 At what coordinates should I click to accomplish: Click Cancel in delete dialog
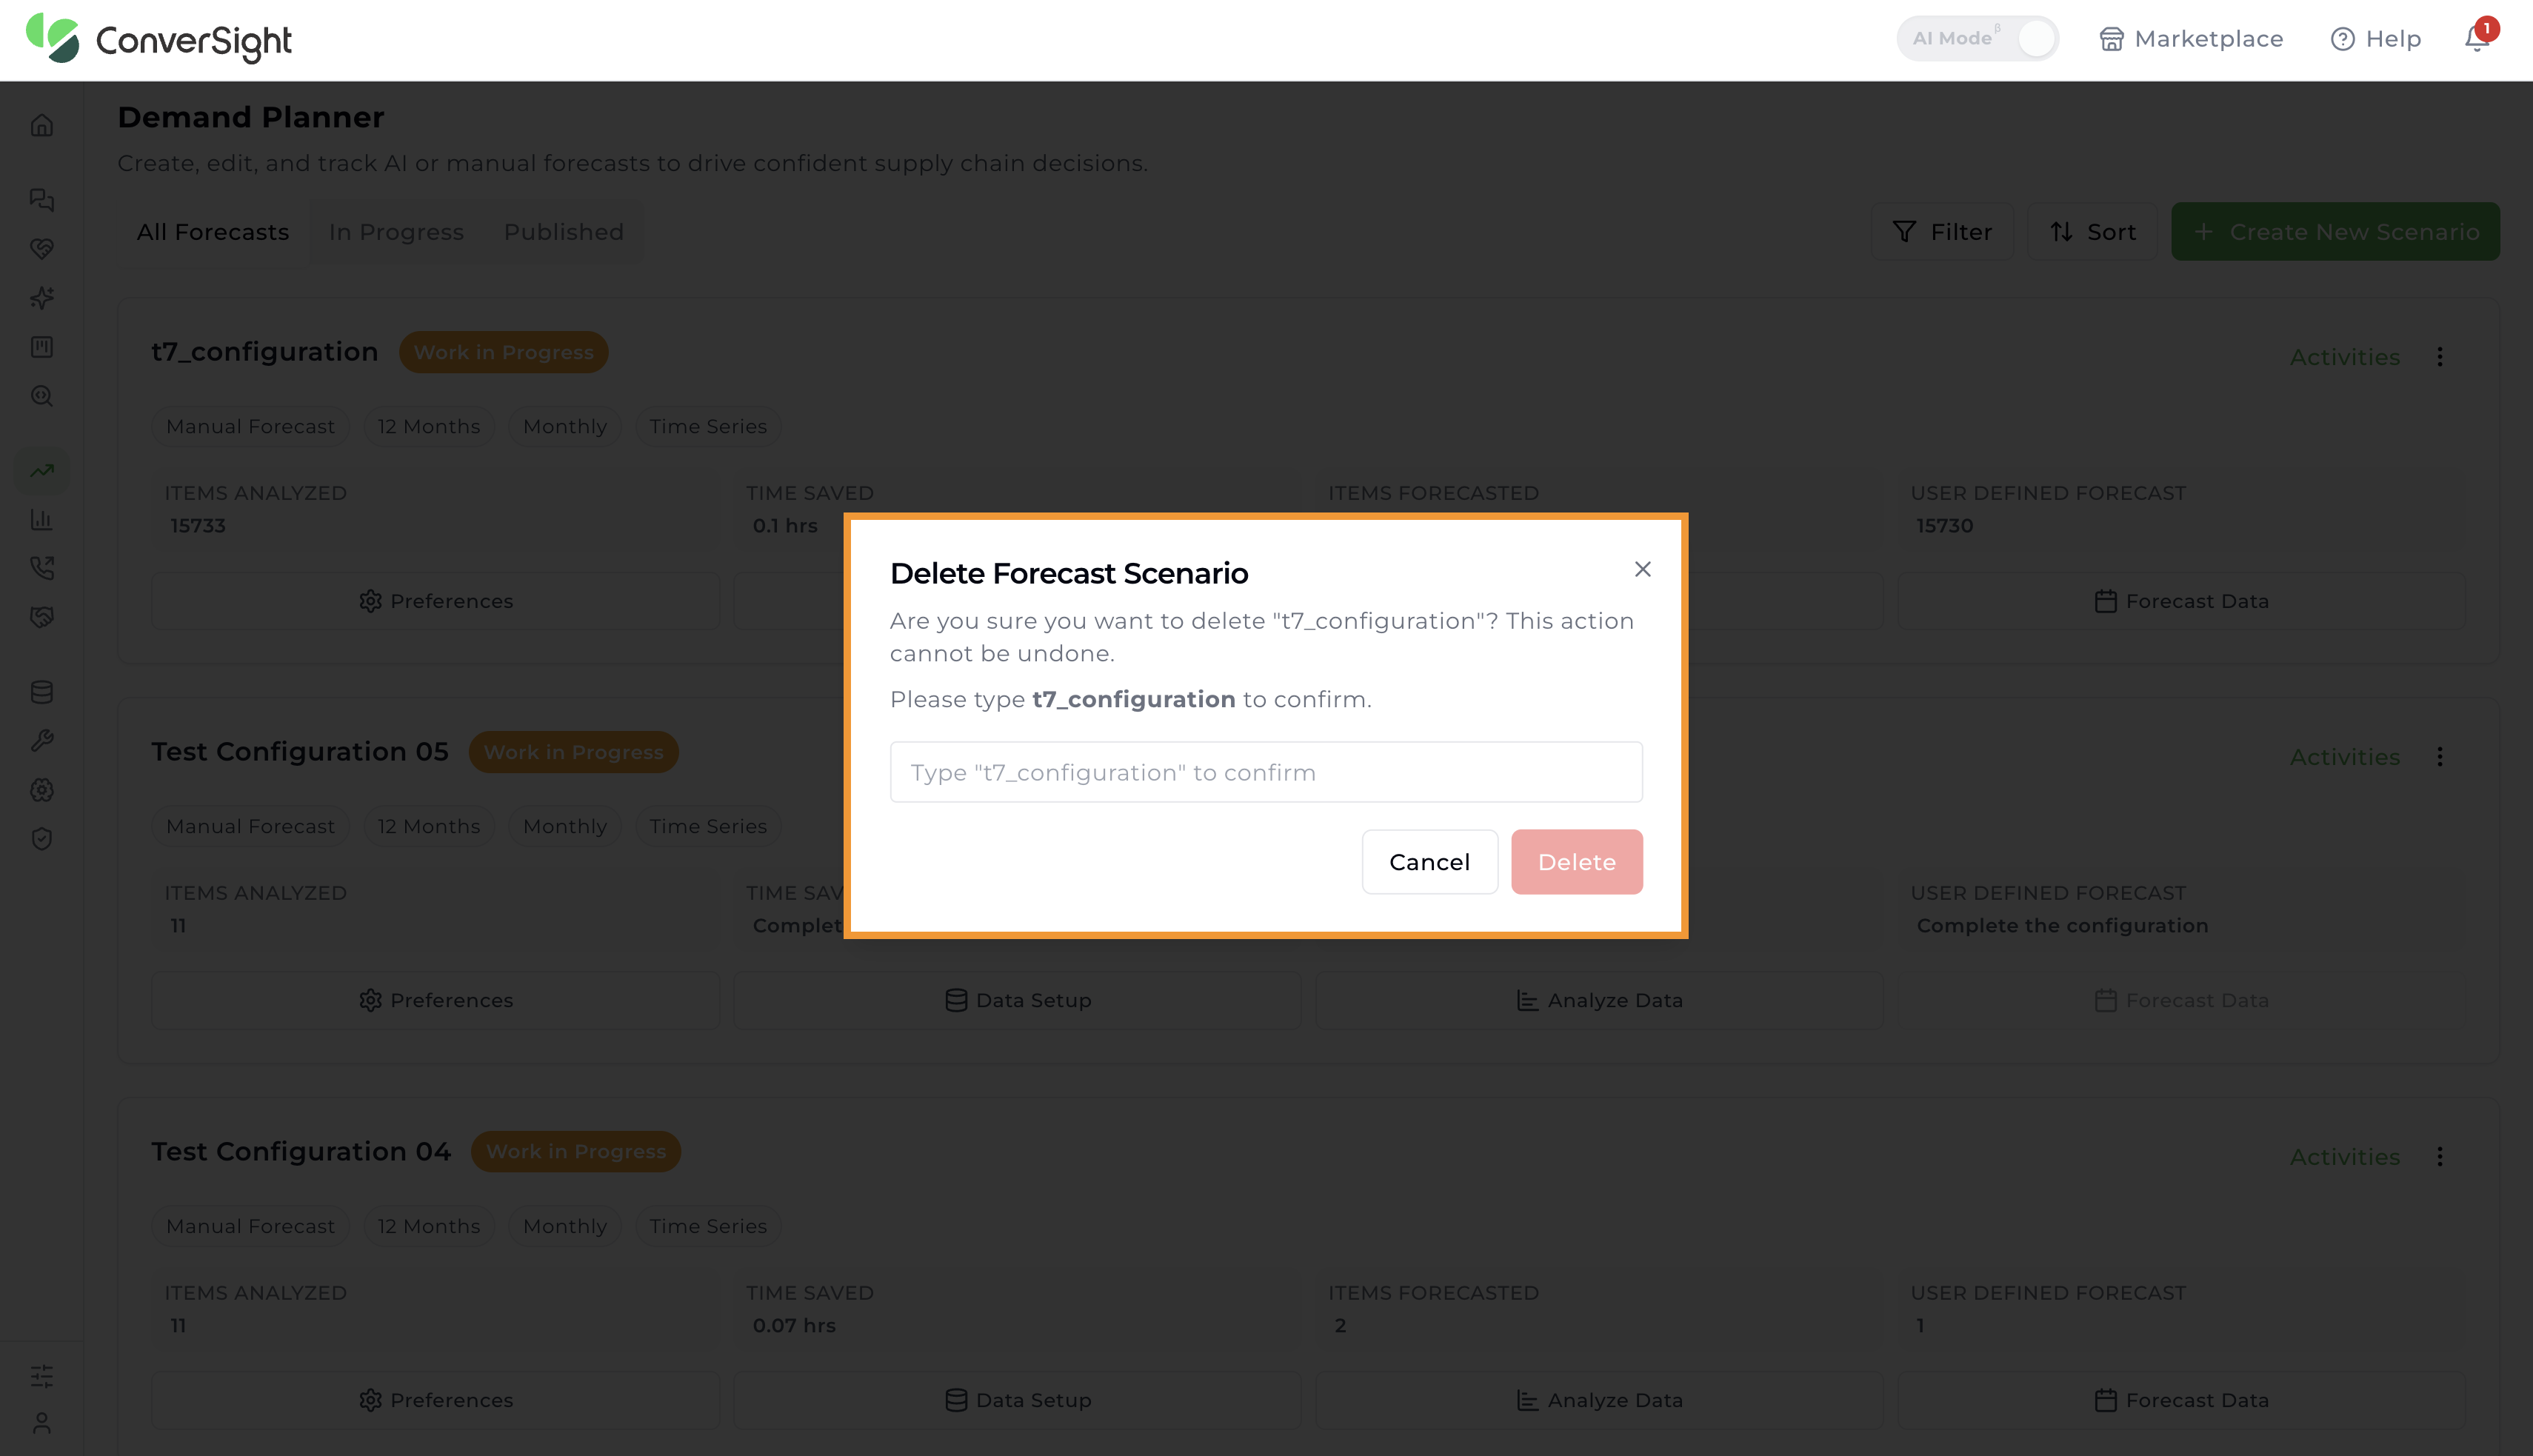(1429, 862)
